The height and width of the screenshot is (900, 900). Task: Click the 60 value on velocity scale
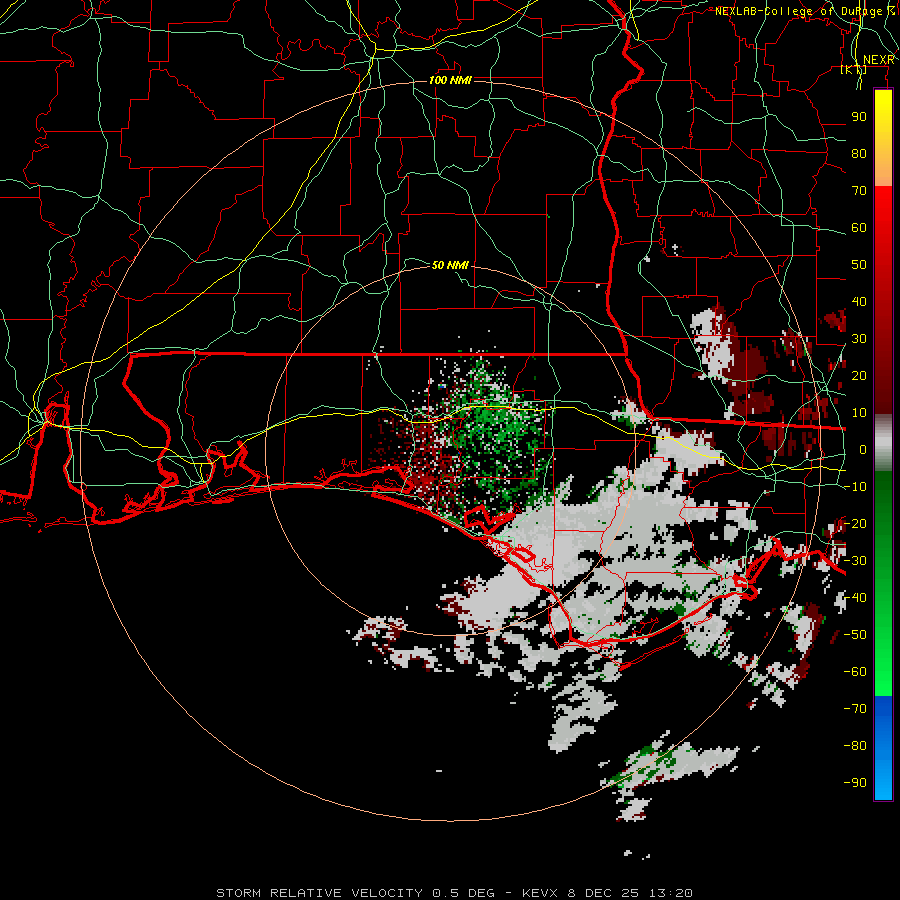pyautogui.click(x=859, y=227)
